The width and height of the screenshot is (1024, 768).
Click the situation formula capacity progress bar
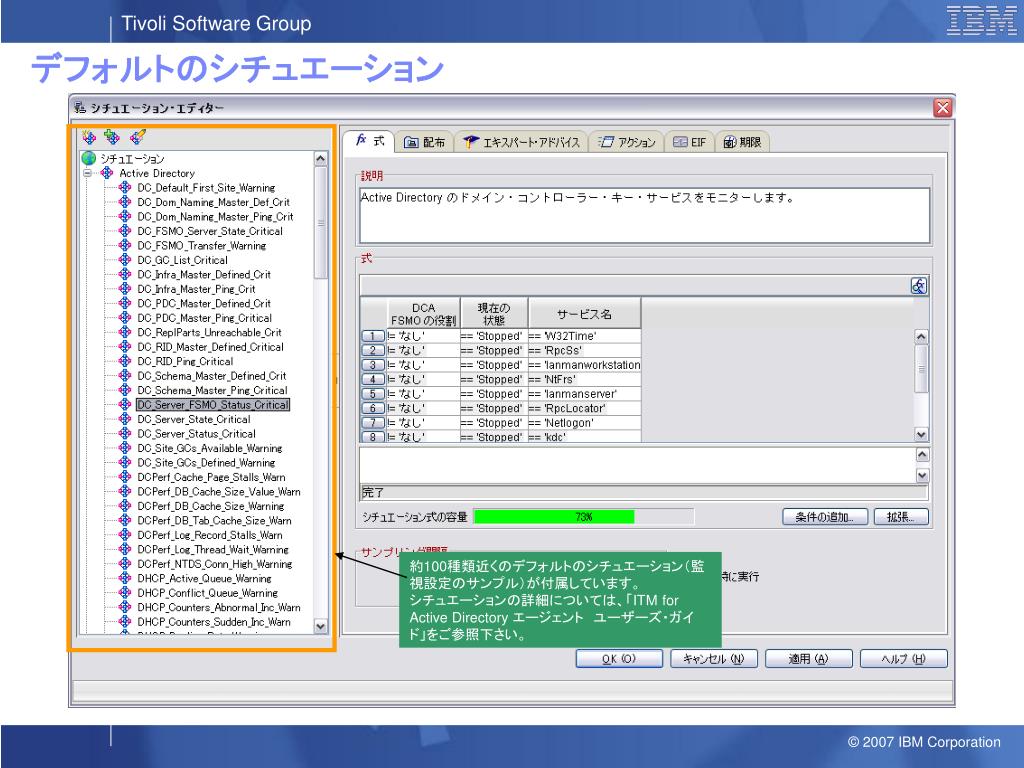[583, 517]
